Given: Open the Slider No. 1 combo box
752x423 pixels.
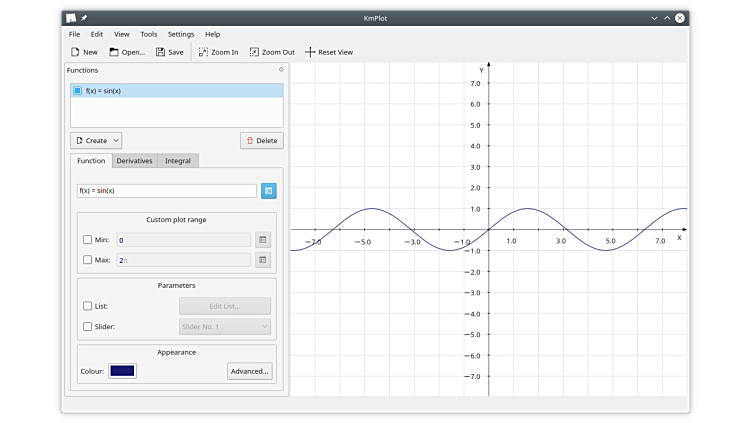Looking at the screenshot, I should click(224, 327).
